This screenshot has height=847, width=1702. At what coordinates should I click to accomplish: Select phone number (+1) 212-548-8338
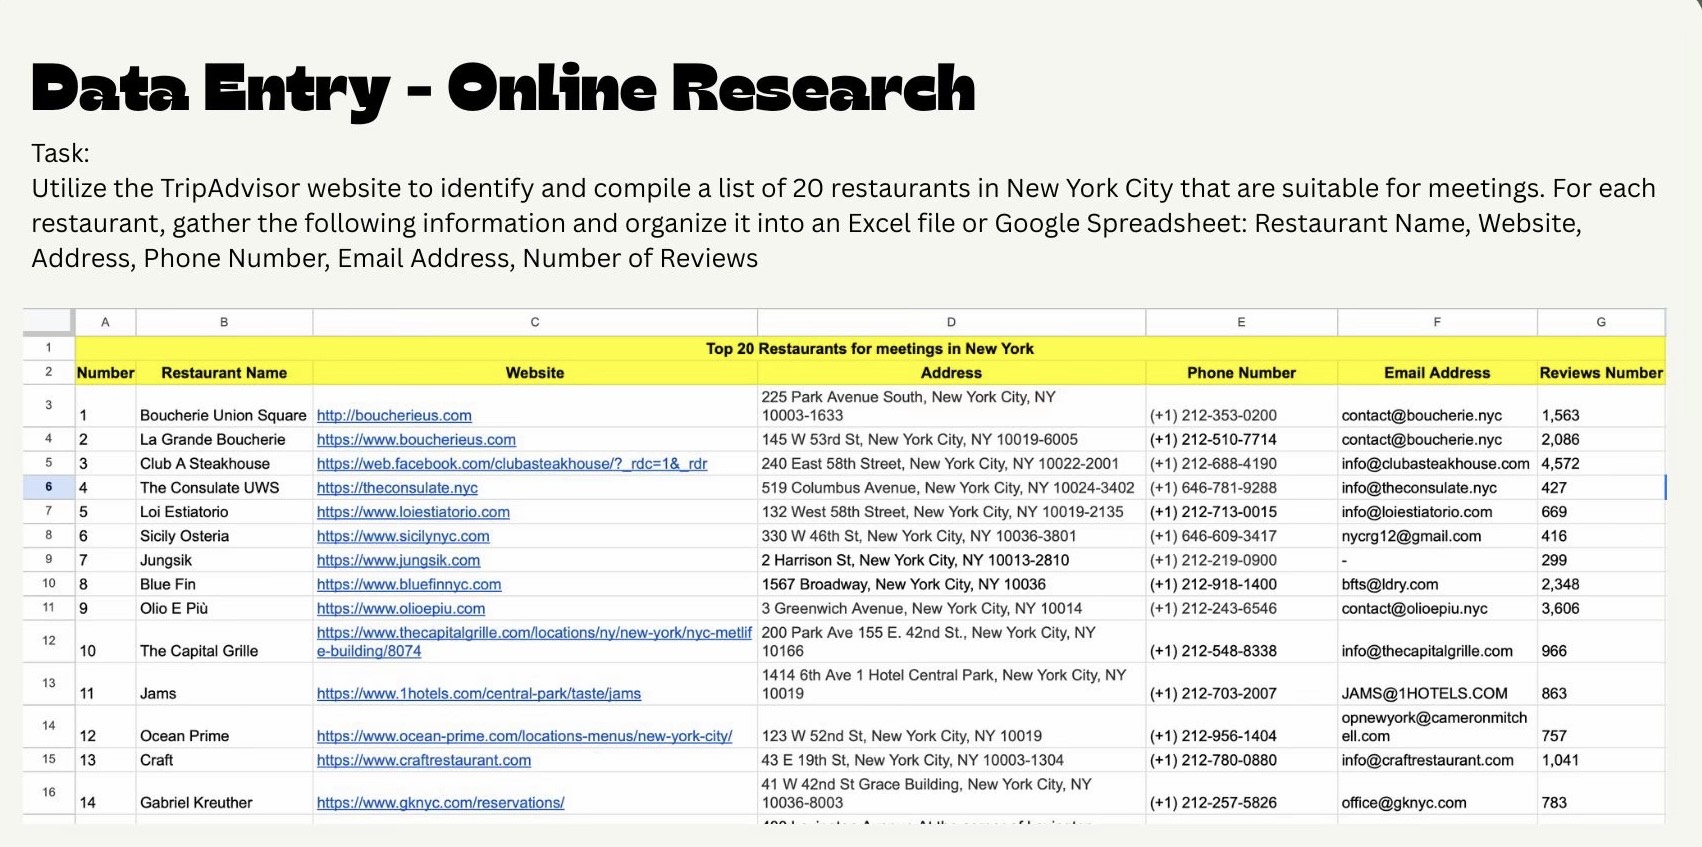coord(1241,641)
